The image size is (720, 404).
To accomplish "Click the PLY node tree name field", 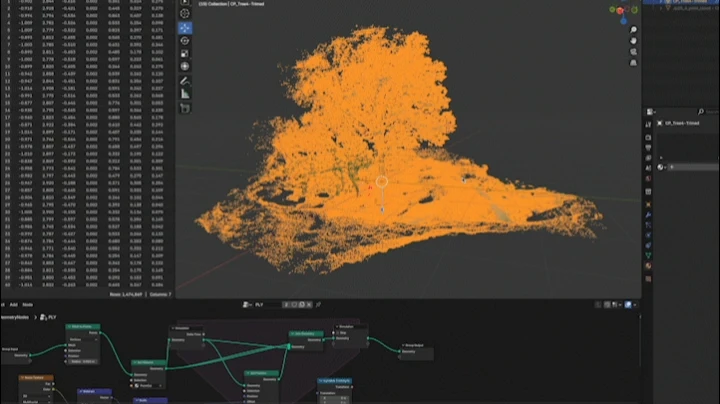I will pos(267,304).
